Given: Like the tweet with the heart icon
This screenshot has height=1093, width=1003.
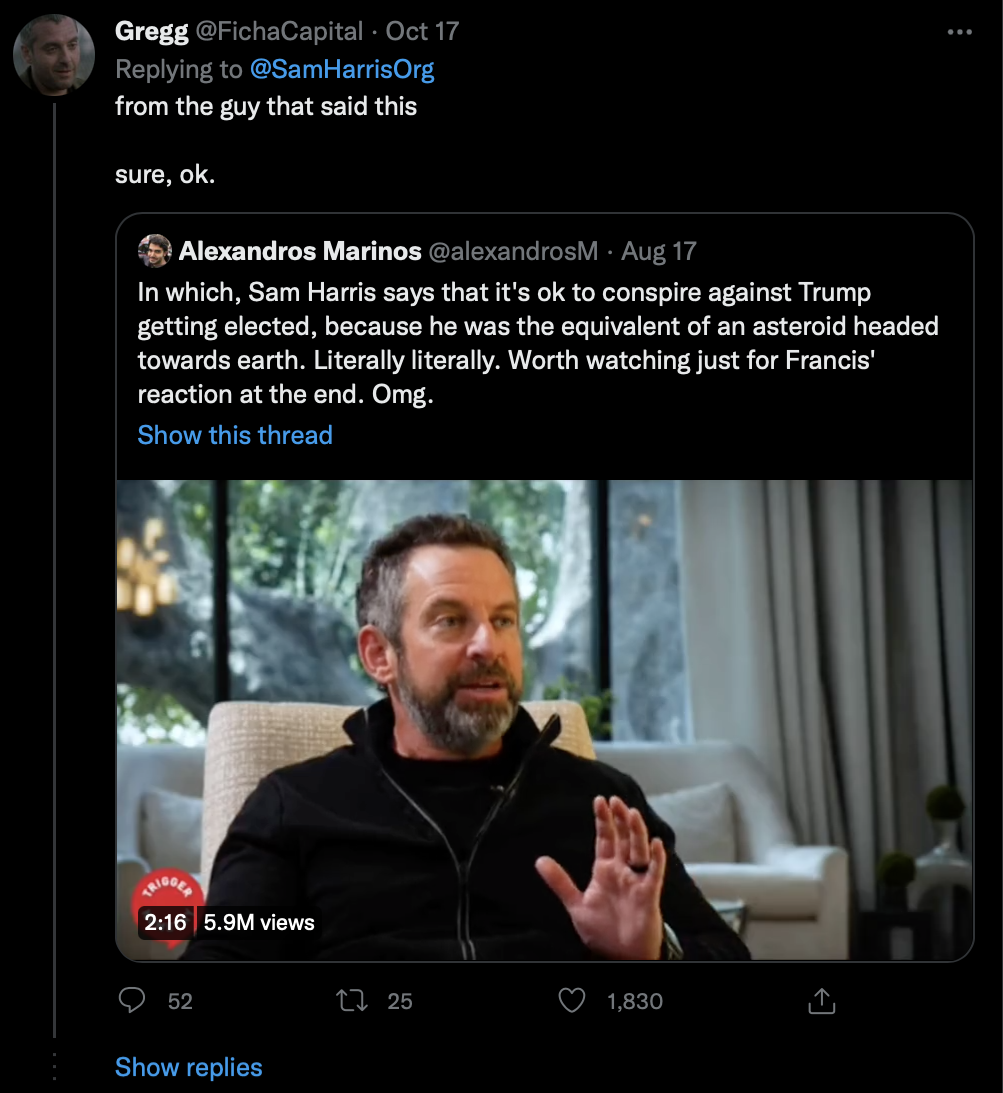Looking at the screenshot, I should pyautogui.click(x=571, y=1000).
